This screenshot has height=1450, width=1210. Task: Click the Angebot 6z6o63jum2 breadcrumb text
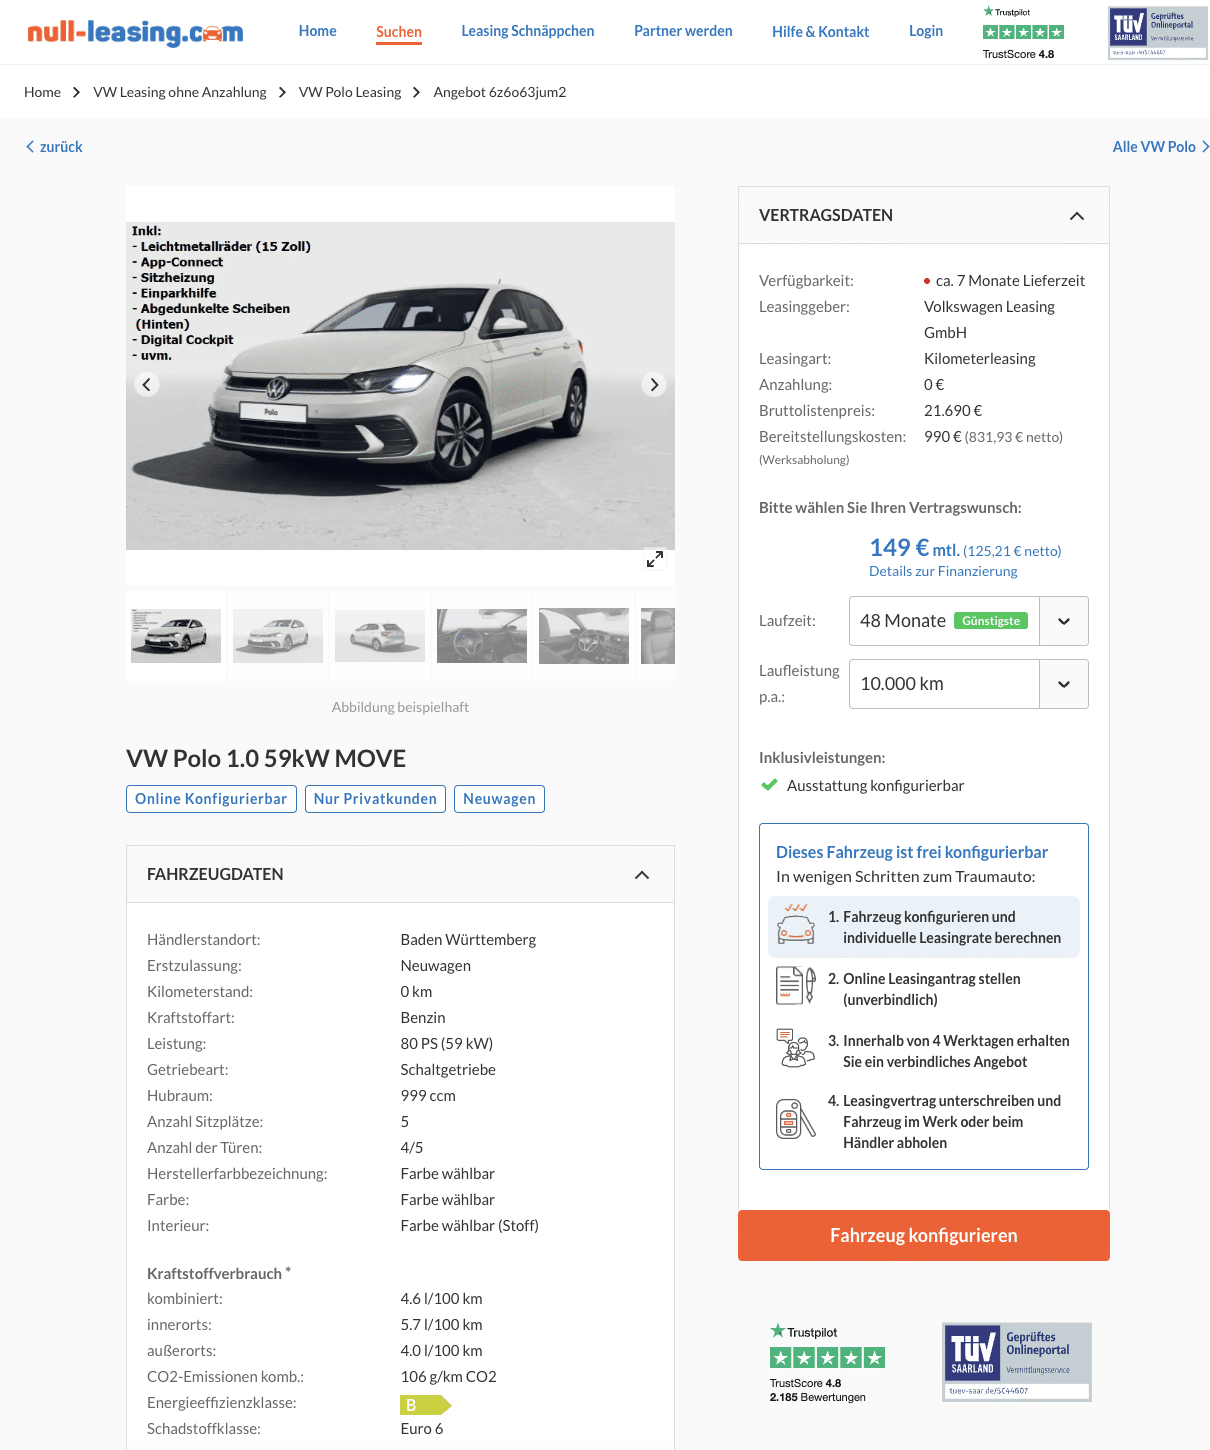click(500, 92)
